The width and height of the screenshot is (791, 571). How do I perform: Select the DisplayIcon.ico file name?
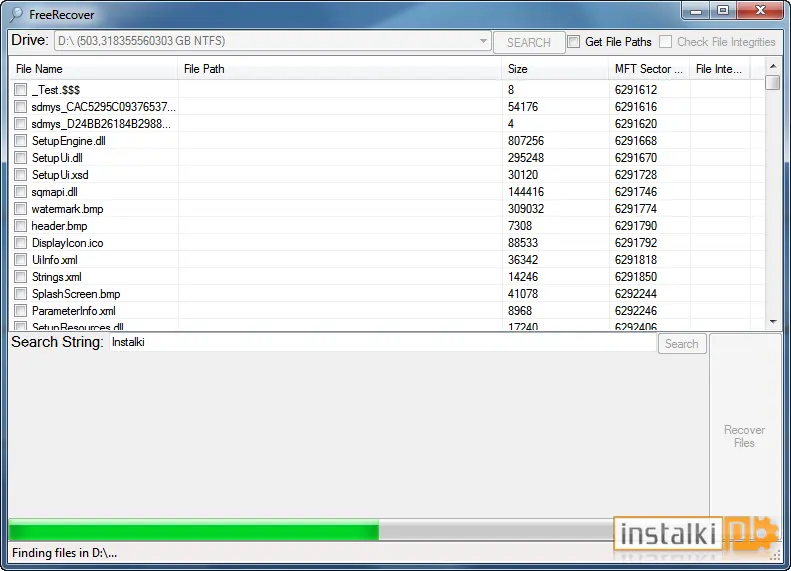[67, 243]
